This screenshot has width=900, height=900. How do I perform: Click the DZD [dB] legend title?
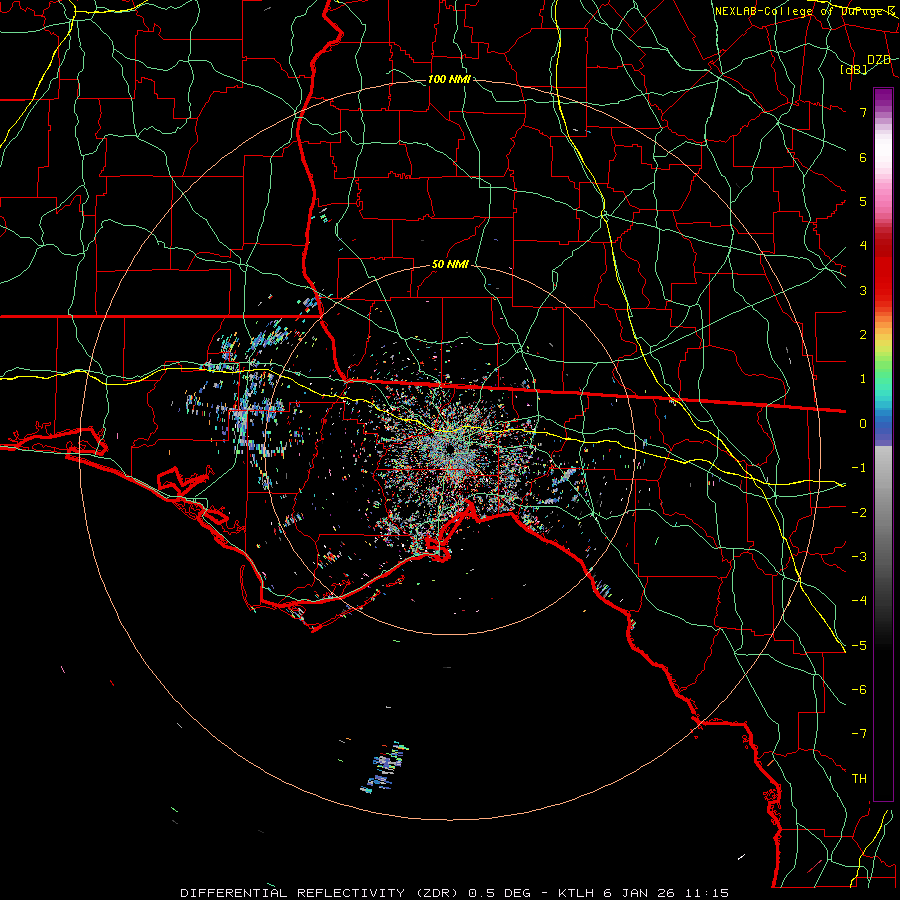[x=864, y=64]
